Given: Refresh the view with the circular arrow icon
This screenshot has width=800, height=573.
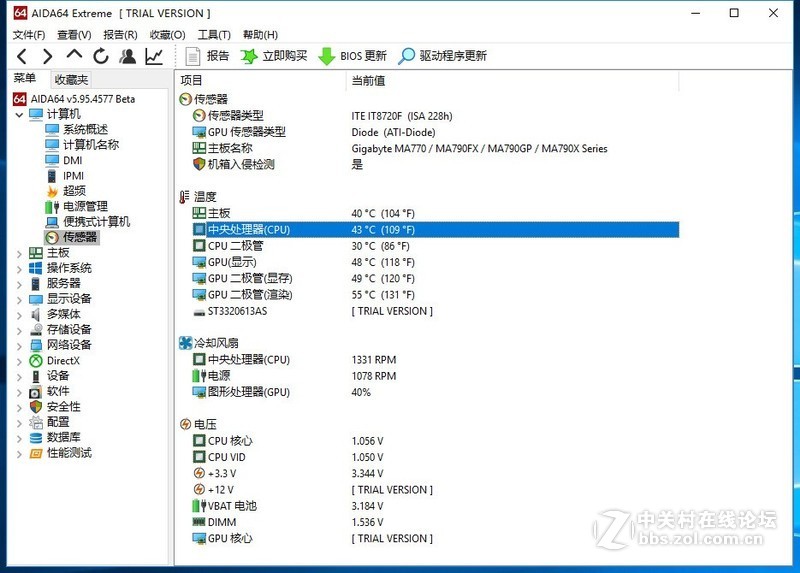Looking at the screenshot, I should [x=101, y=56].
